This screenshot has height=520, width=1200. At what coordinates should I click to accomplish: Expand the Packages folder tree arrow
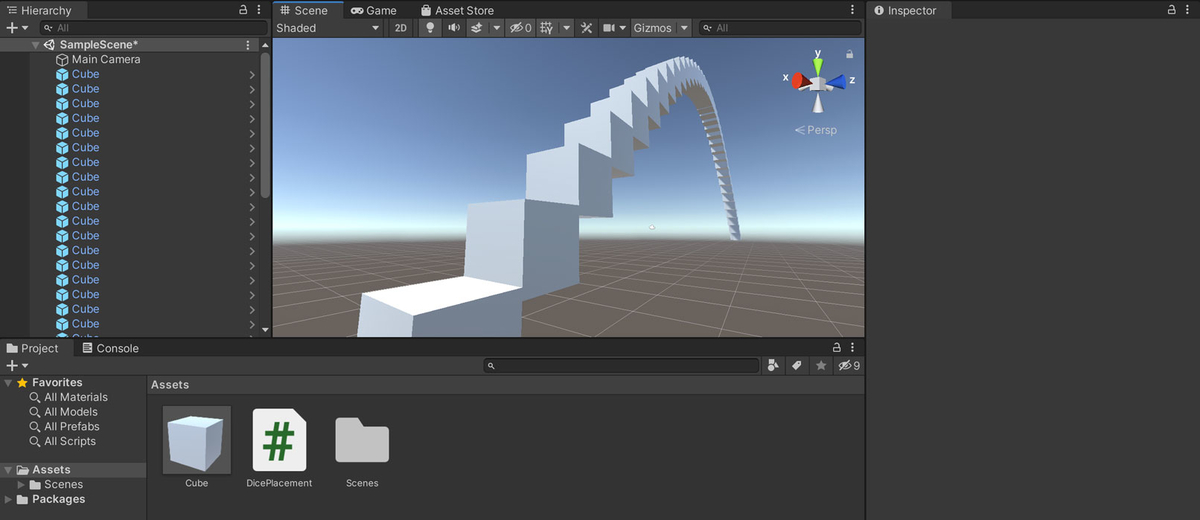click(8, 500)
